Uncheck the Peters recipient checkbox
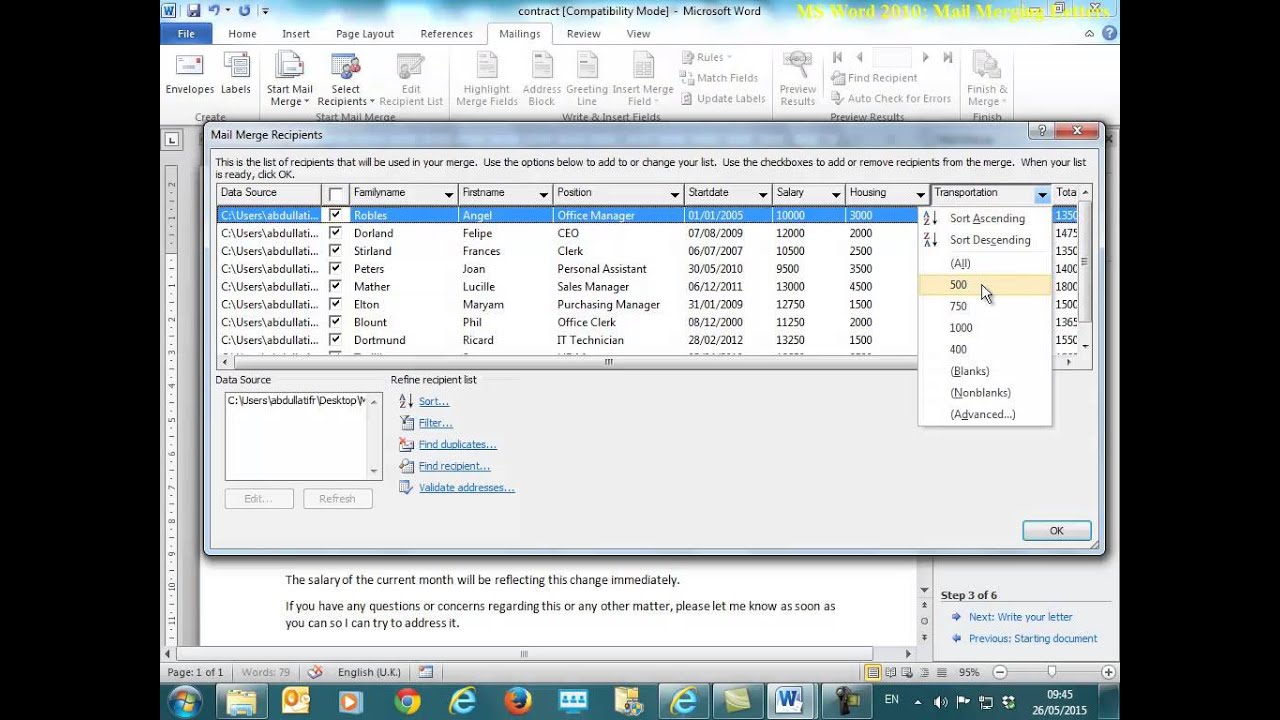Image resolution: width=1280 pixels, height=720 pixels. coord(336,269)
